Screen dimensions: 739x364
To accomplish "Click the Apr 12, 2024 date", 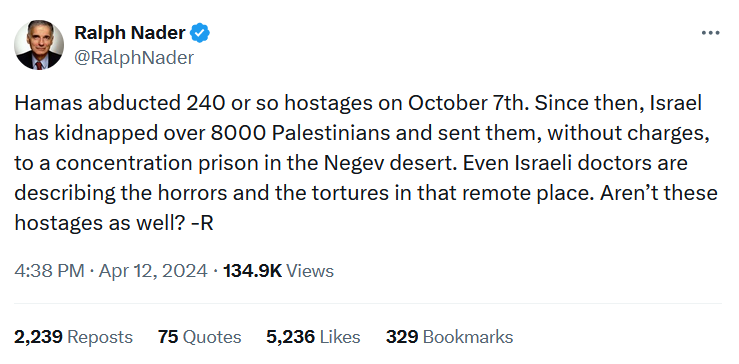I will (153, 271).
